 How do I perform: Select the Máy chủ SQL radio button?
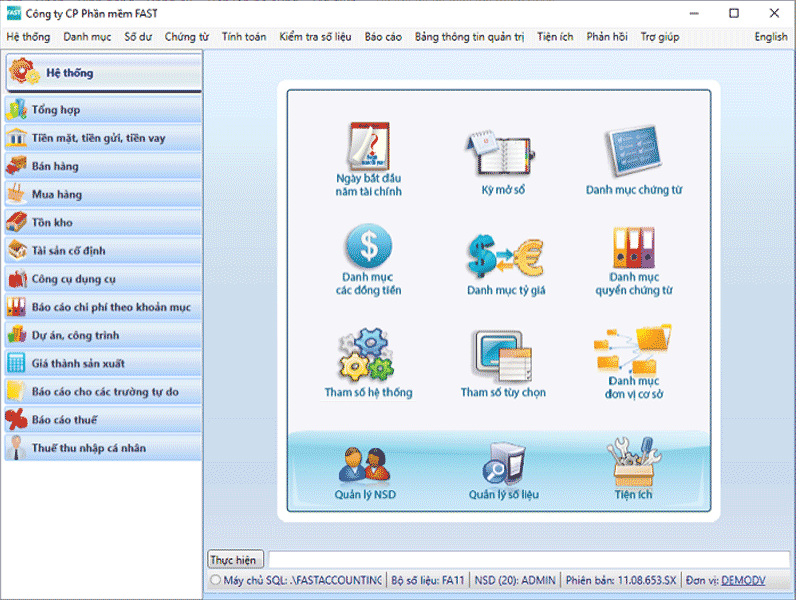point(216,580)
